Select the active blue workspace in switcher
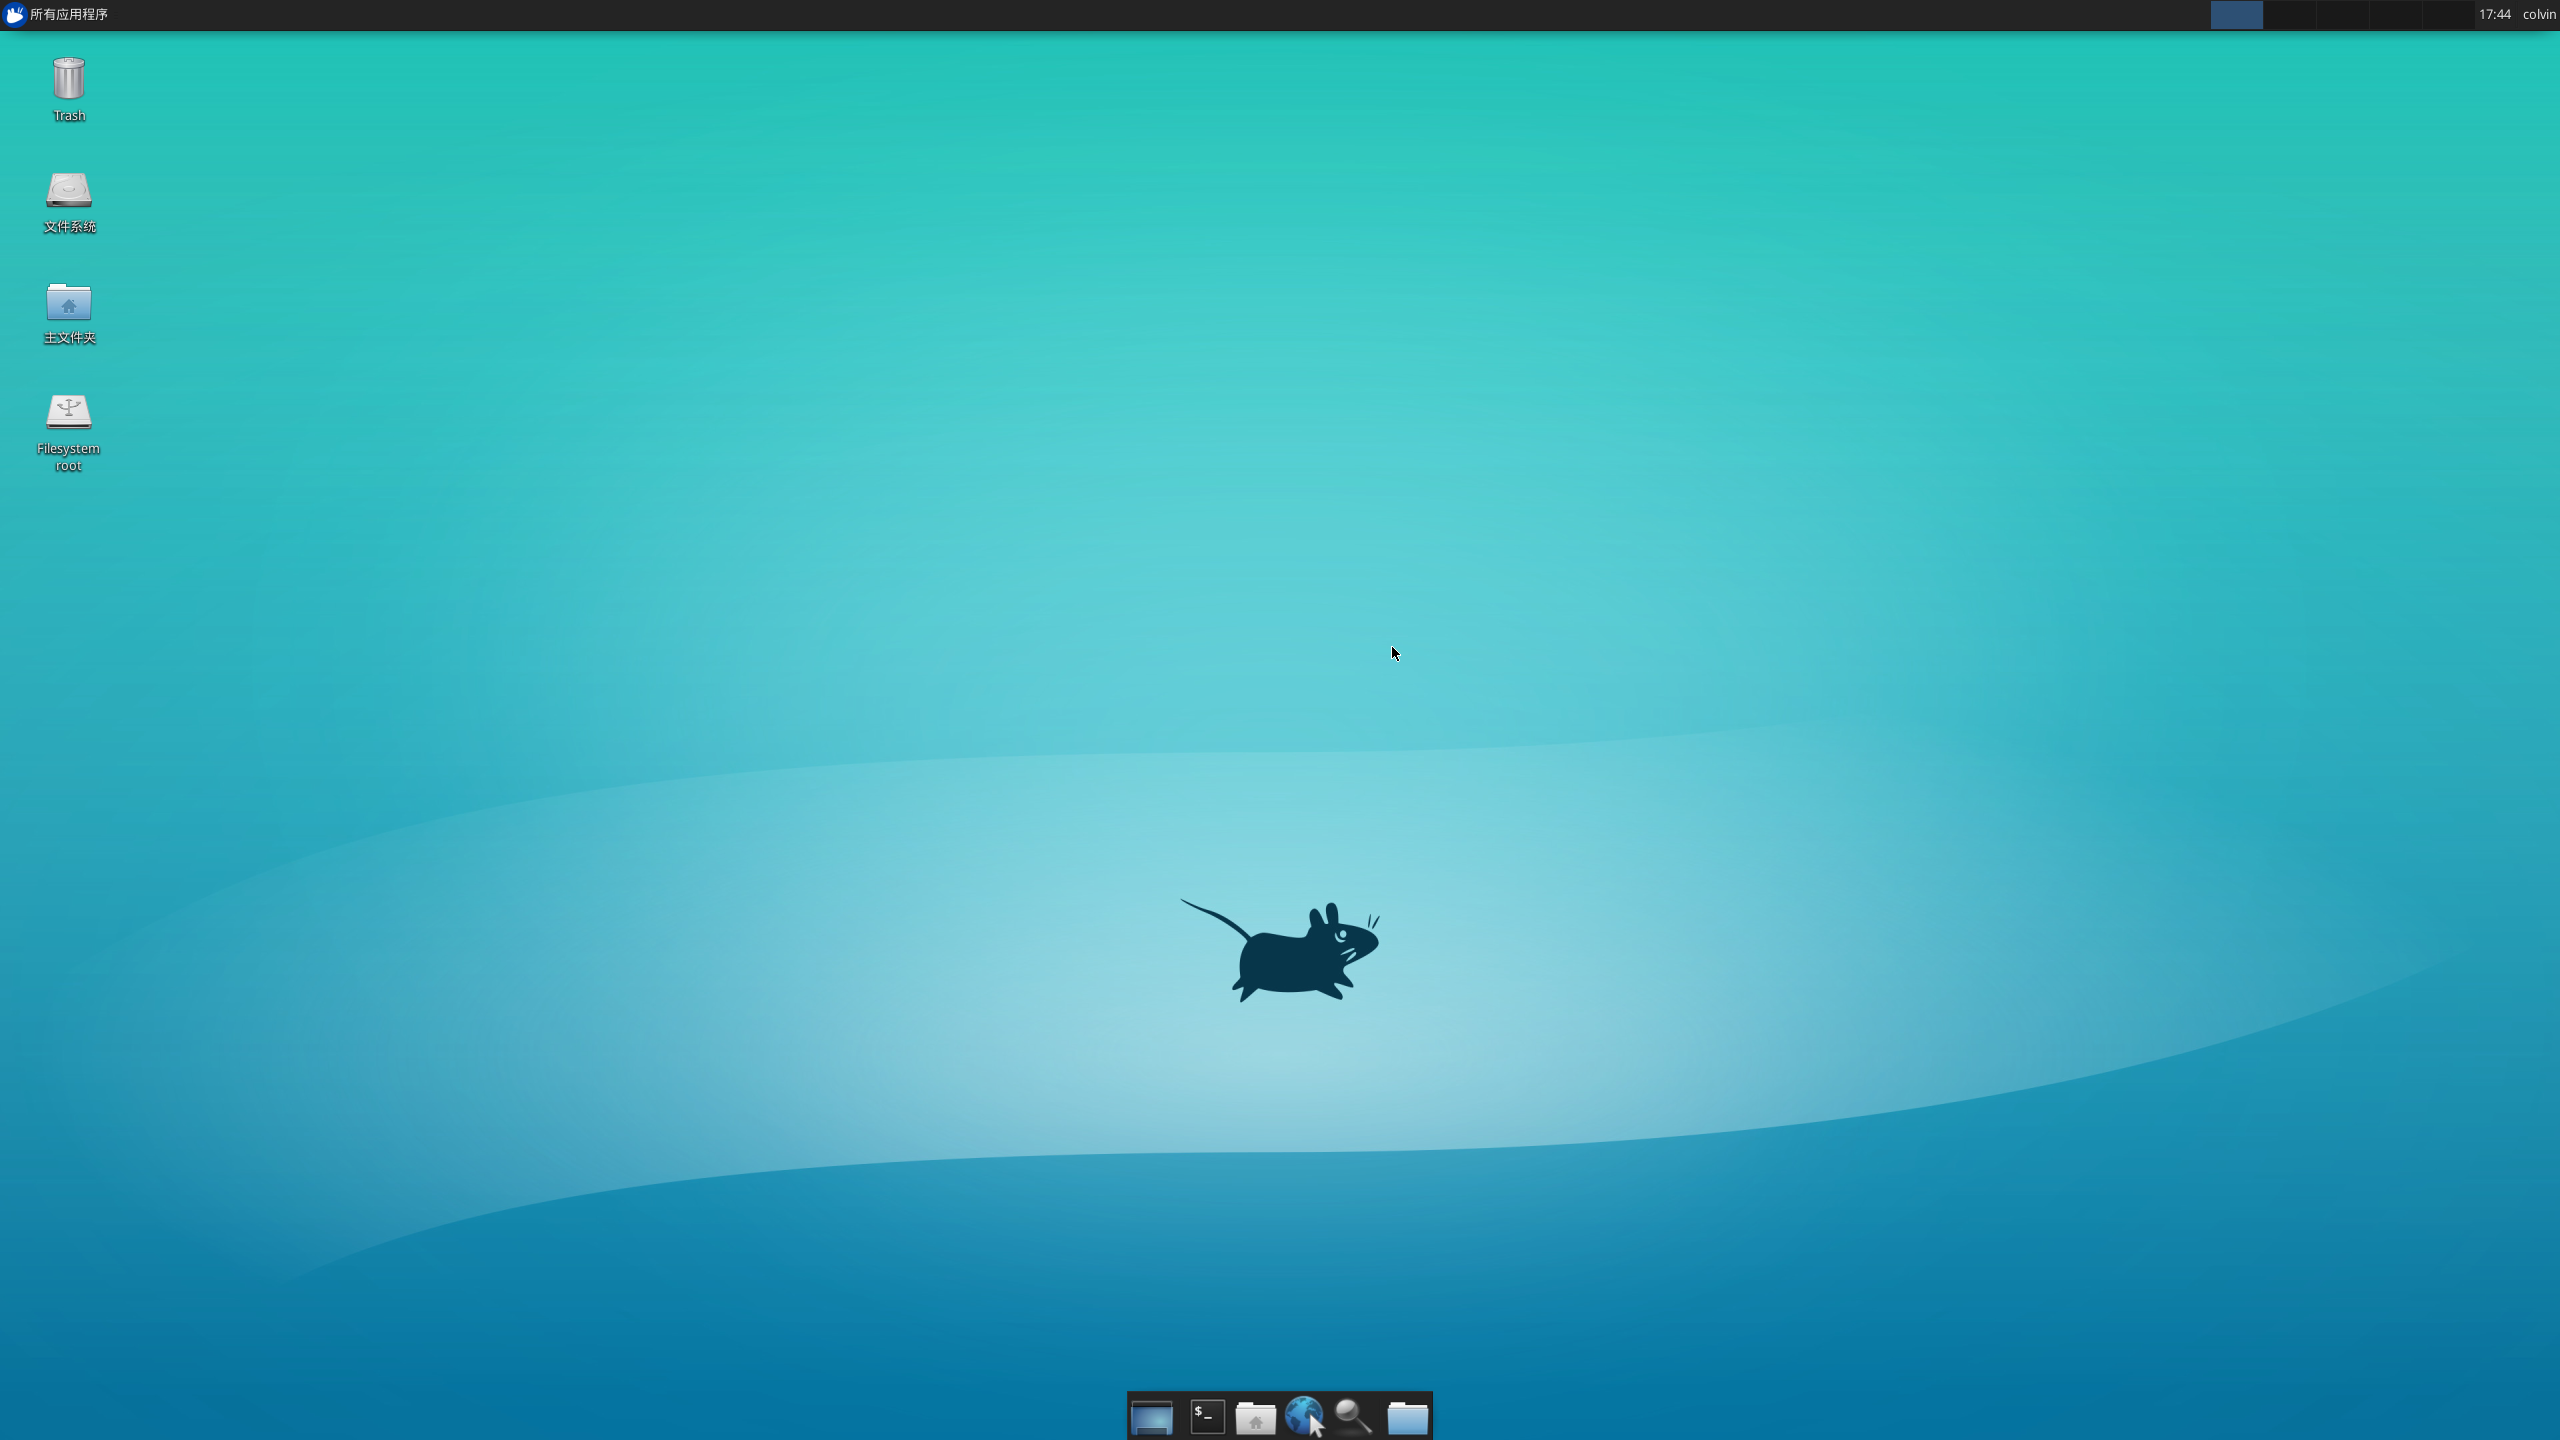This screenshot has width=2560, height=1440. coord(2236,14)
